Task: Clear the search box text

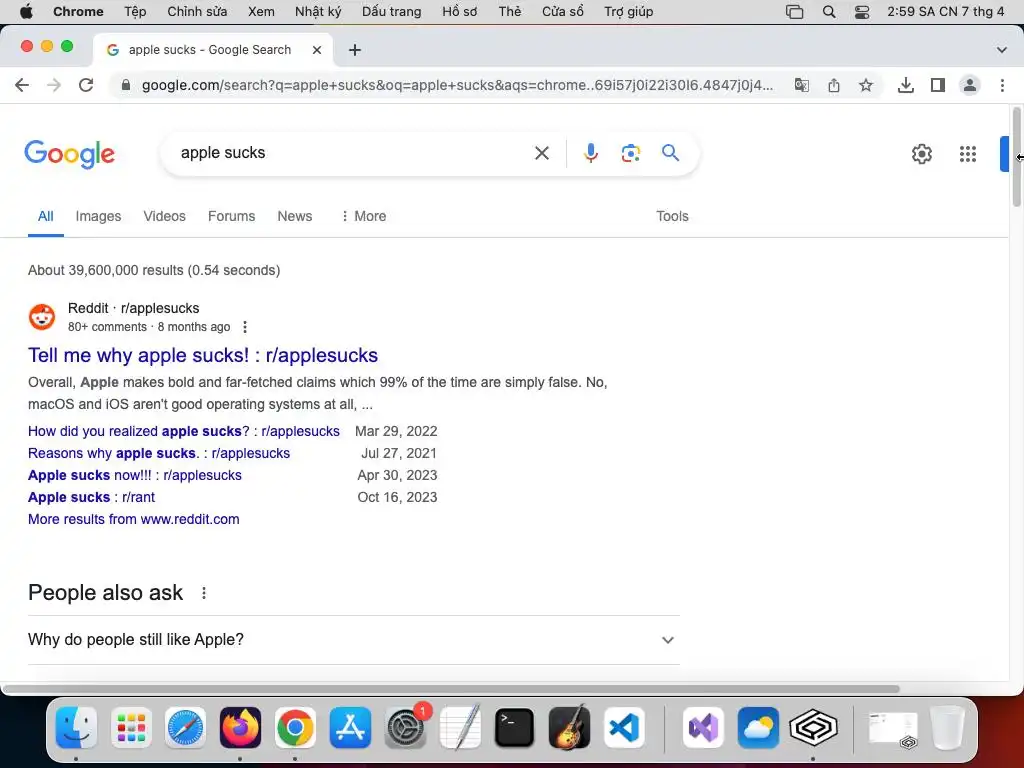Action: tap(542, 153)
